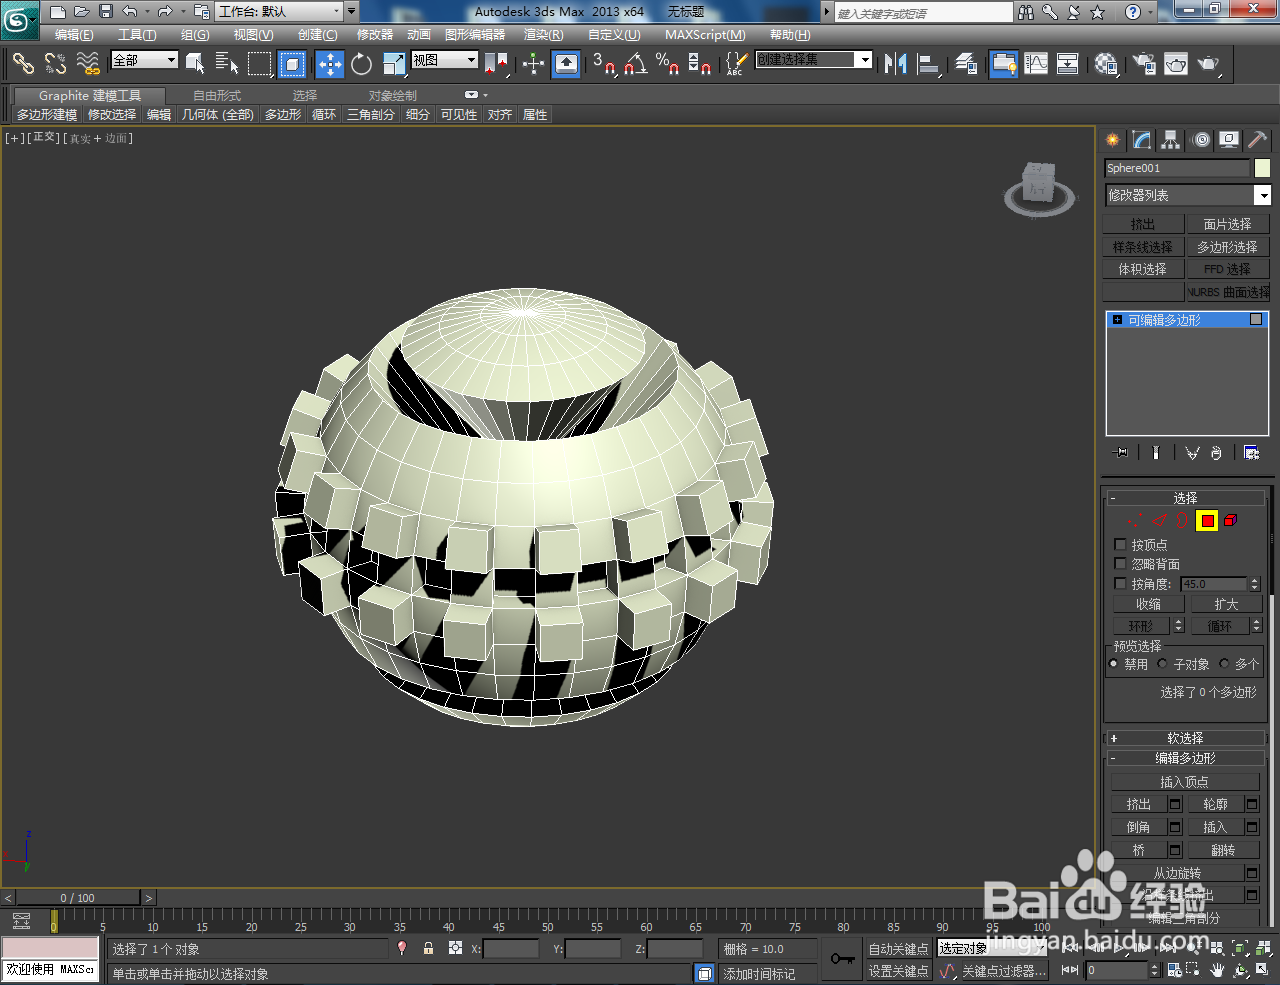Expand the 可编辑多边形 stack entry
1280x985 pixels.
click(1116, 319)
